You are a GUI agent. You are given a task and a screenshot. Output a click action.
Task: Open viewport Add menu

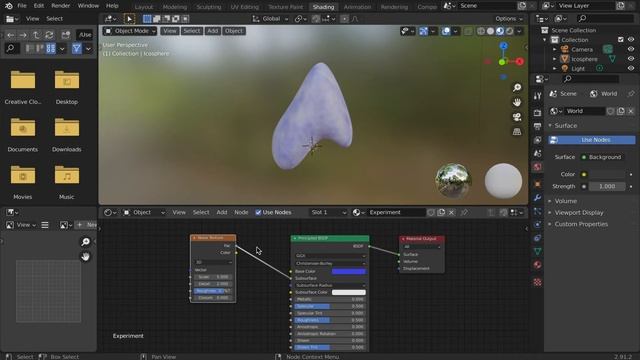(x=212, y=31)
